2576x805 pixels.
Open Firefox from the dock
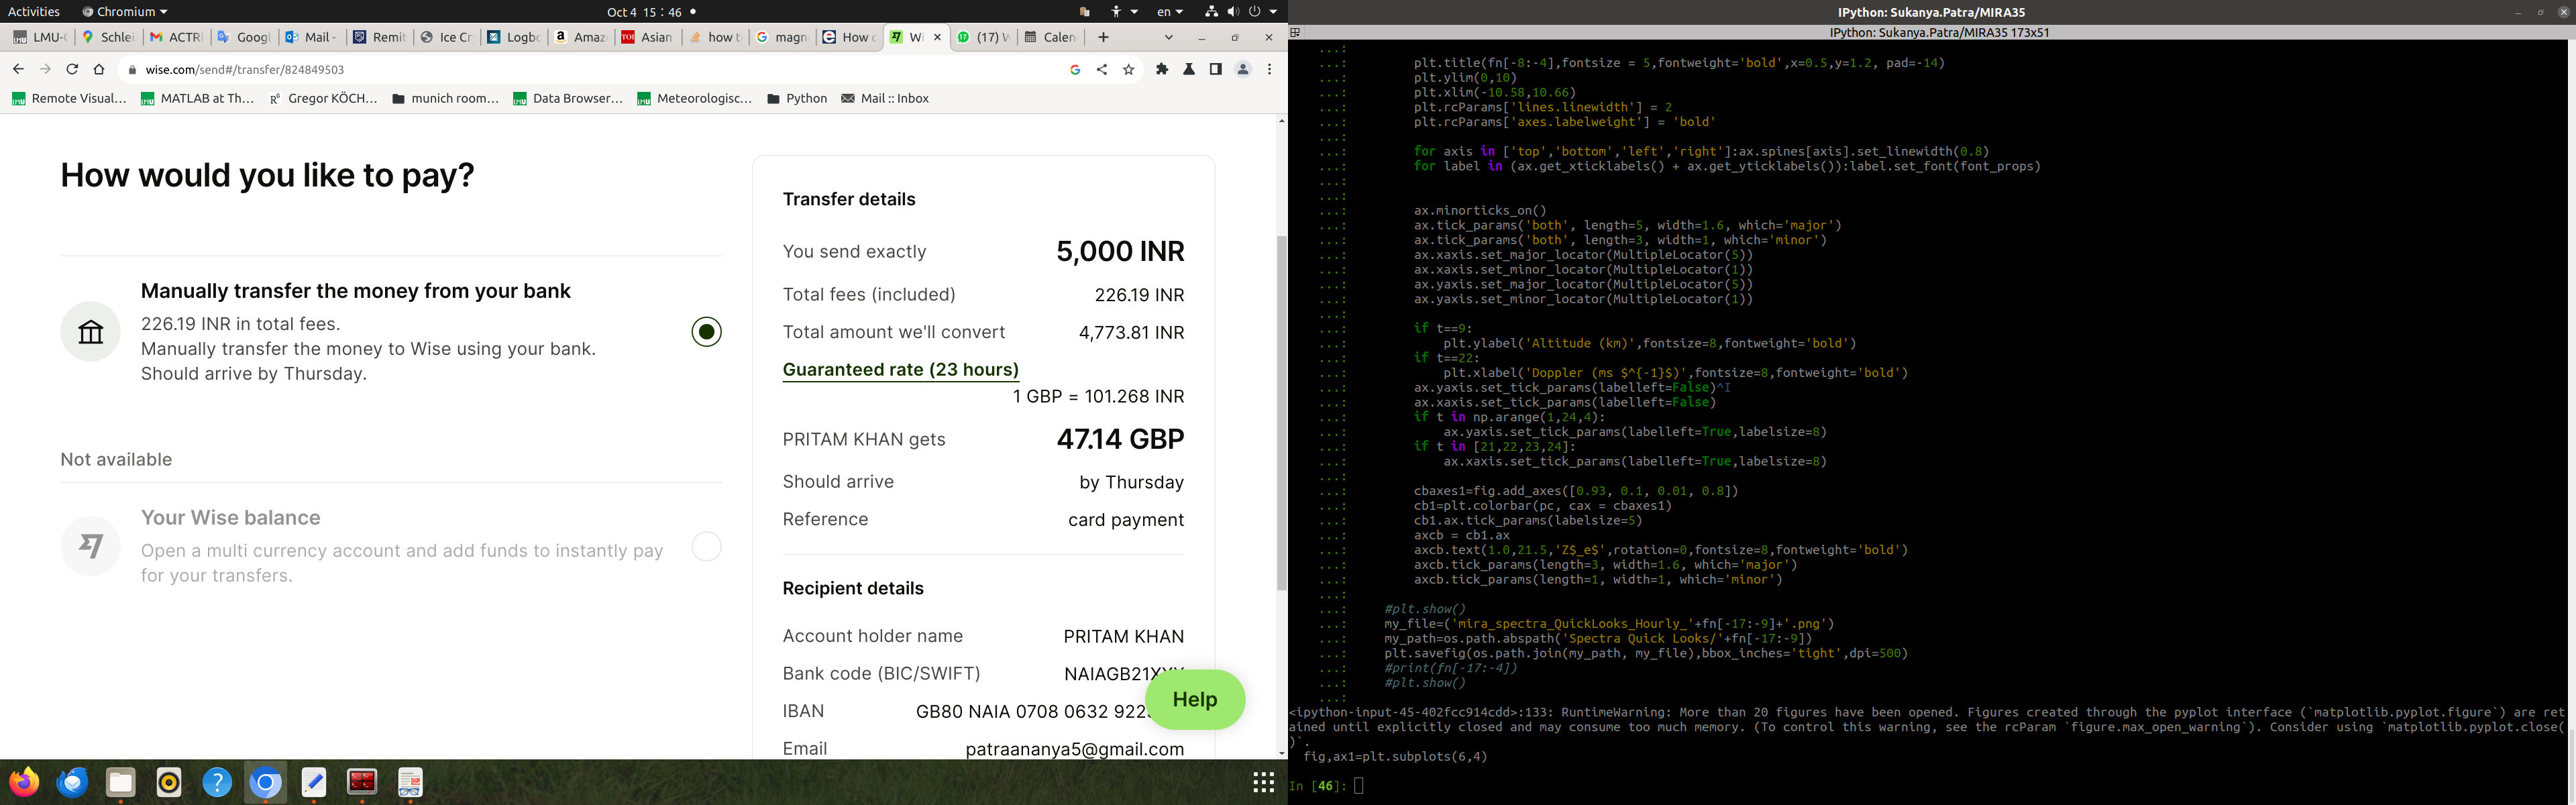point(24,782)
